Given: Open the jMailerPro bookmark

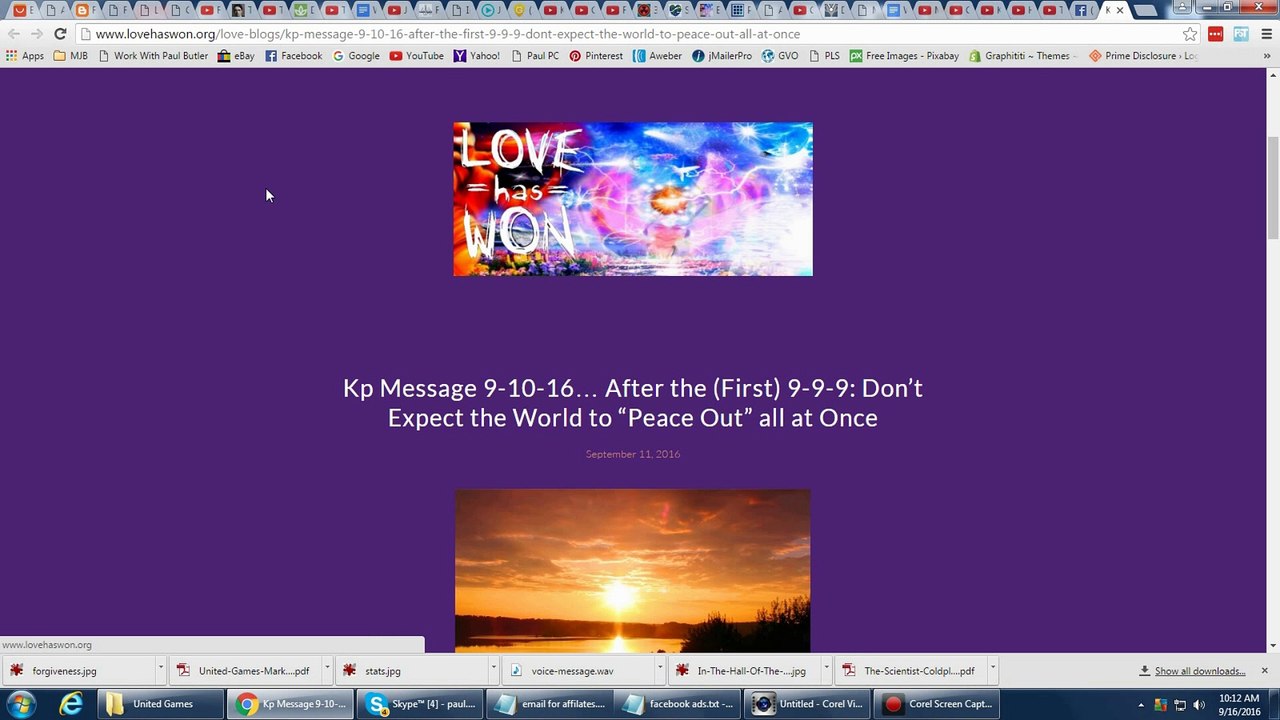Looking at the screenshot, I should pos(722,56).
